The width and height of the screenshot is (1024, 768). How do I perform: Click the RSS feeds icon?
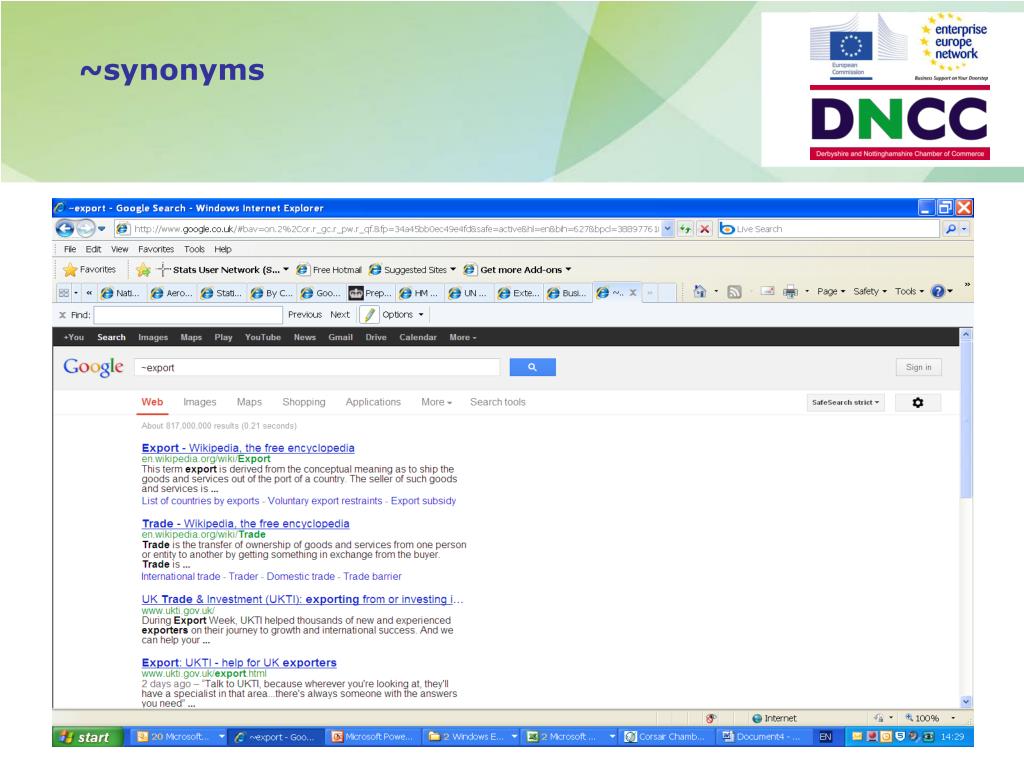click(x=735, y=292)
